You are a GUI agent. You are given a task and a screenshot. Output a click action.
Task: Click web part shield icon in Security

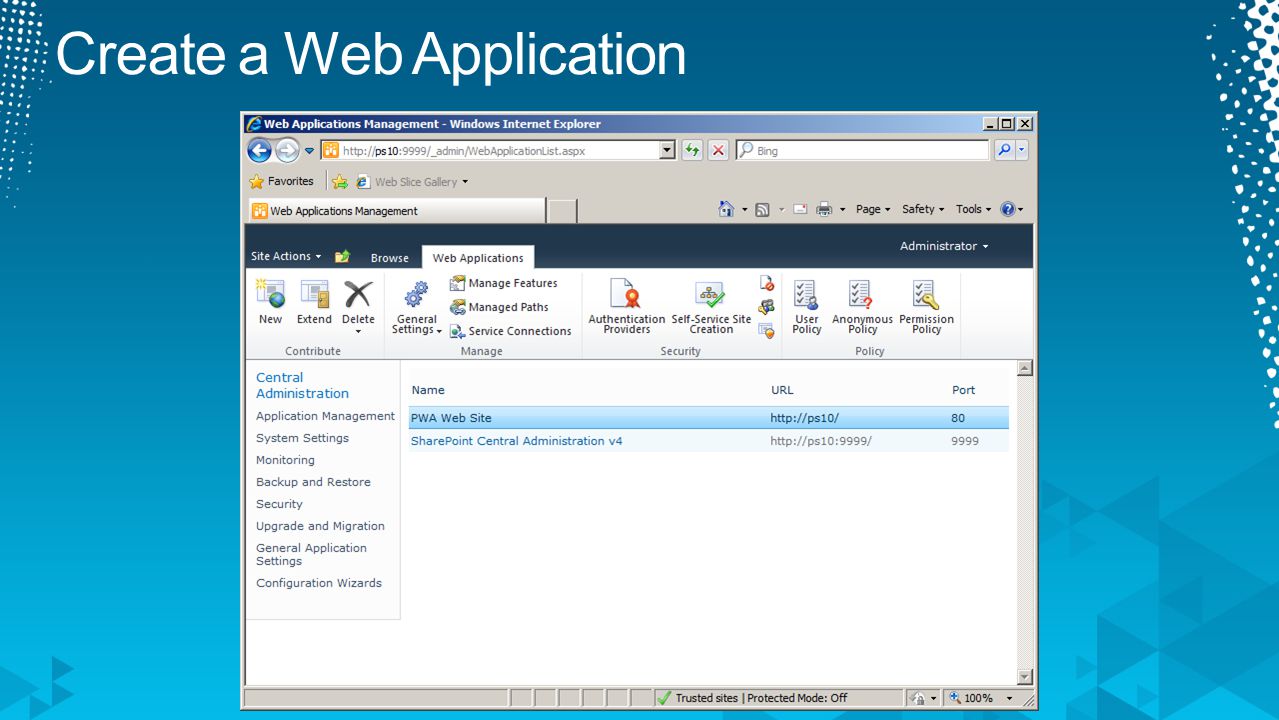coord(767,331)
